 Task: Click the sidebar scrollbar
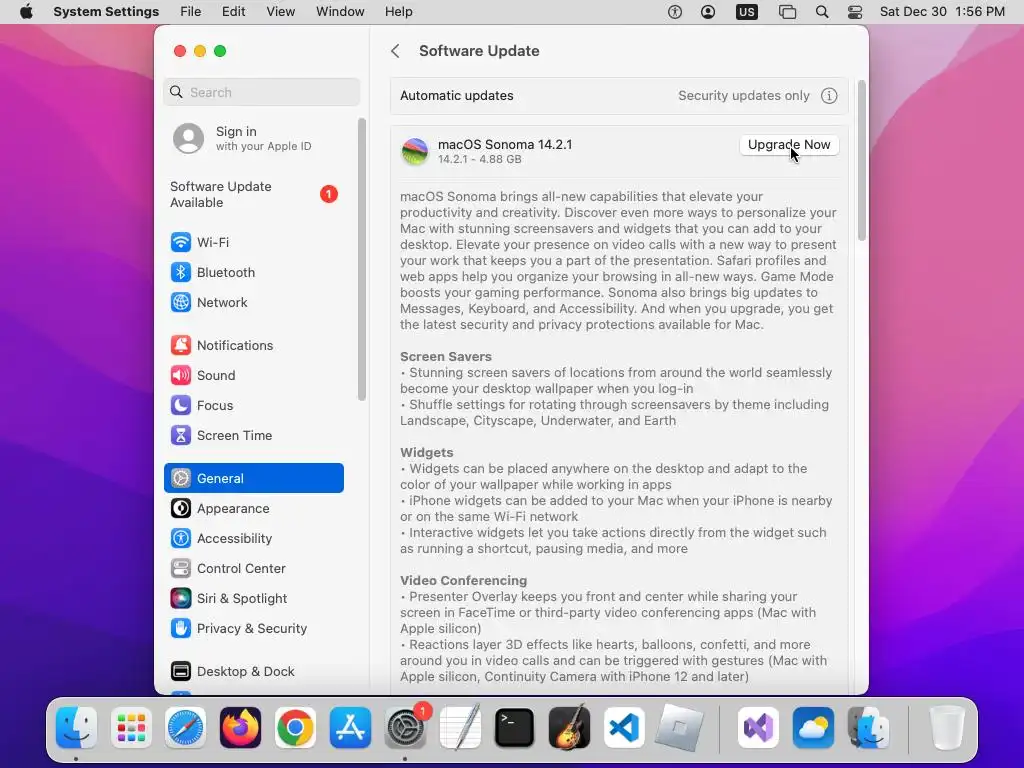coord(362,259)
